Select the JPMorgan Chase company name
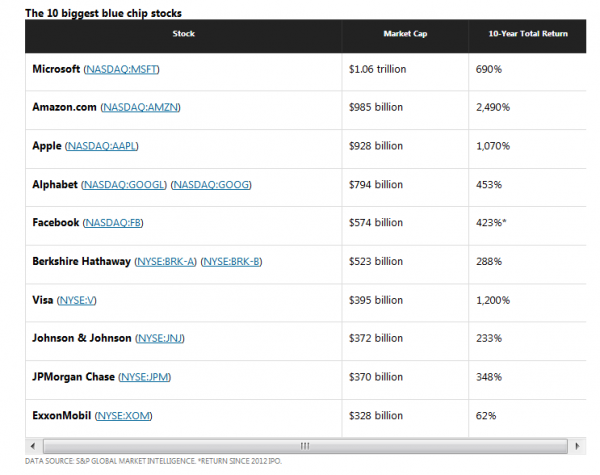This screenshot has height=475, width=600. coord(73,377)
